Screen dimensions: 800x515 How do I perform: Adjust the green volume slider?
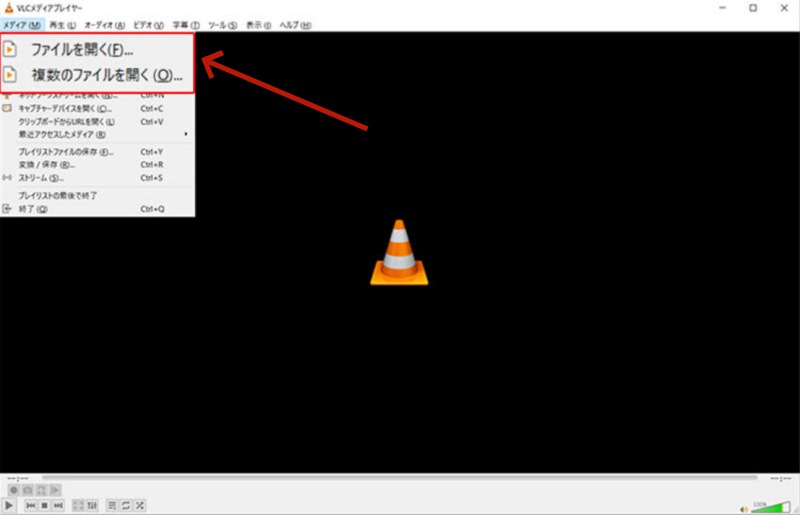click(x=770, y=507)
